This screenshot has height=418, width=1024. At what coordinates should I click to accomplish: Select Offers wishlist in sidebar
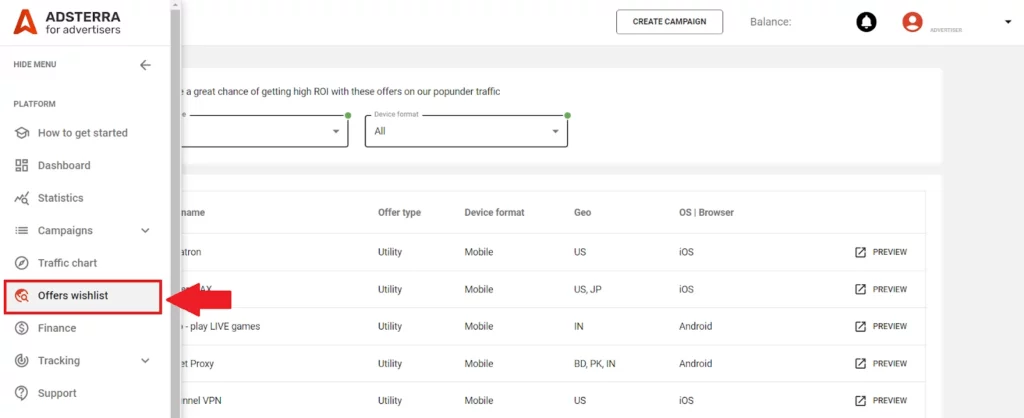tap(73, 296)
